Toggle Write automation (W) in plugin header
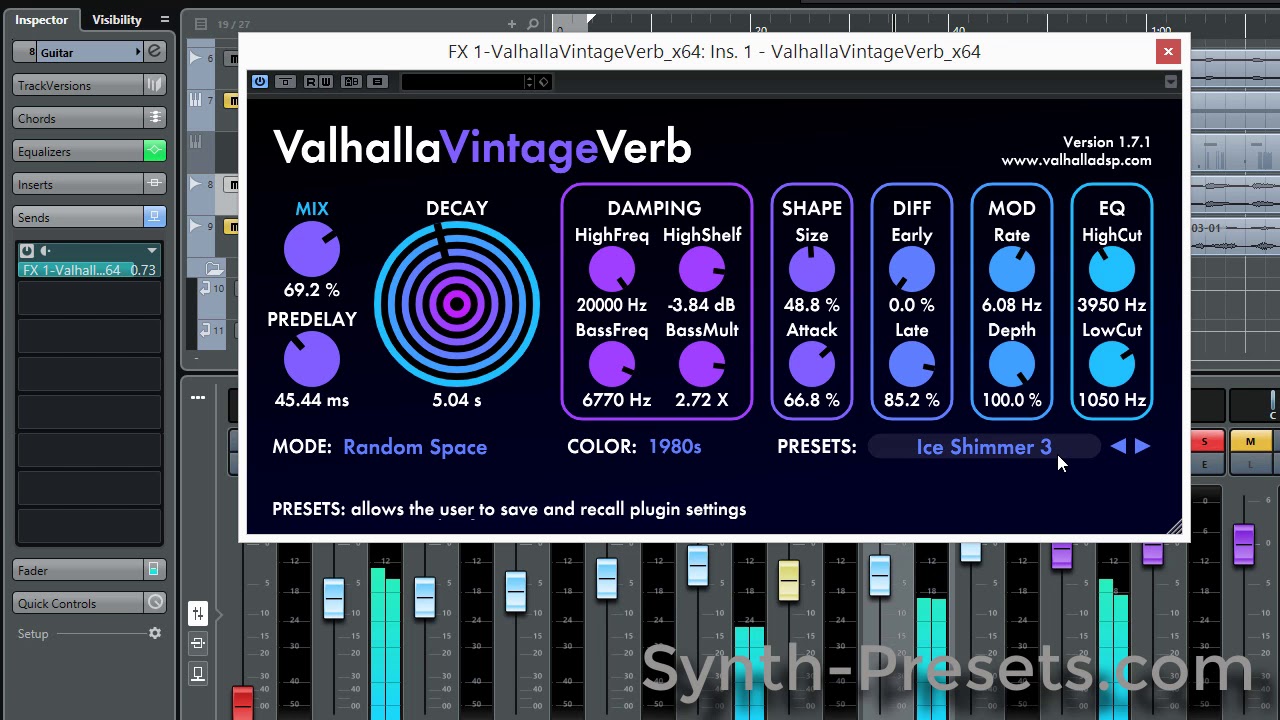 (x=326, y=82)
